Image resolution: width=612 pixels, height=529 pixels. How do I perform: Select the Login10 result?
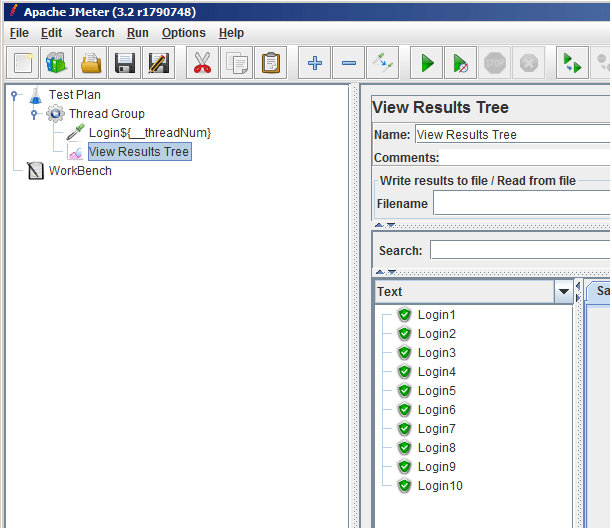[440, 486]
